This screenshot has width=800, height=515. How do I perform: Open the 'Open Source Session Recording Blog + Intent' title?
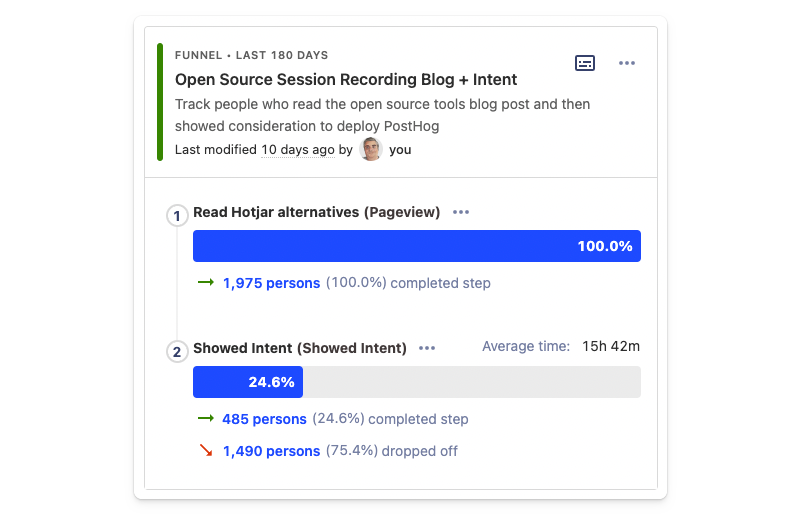click(x=346, y=79)
